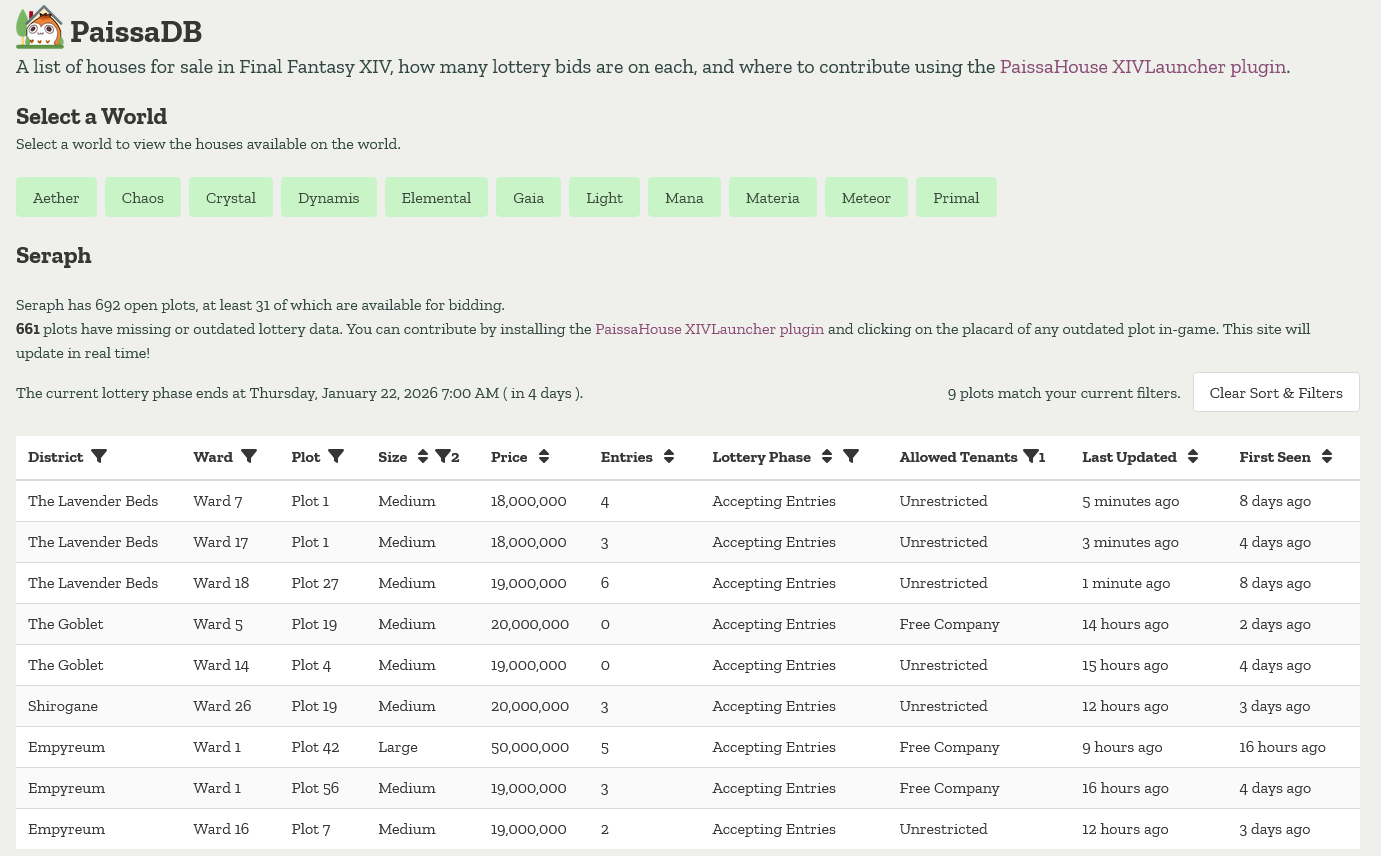Screen dimensions: 1381x856
Task: Click the 1 minute ago cell
Action: [1126, 583]
